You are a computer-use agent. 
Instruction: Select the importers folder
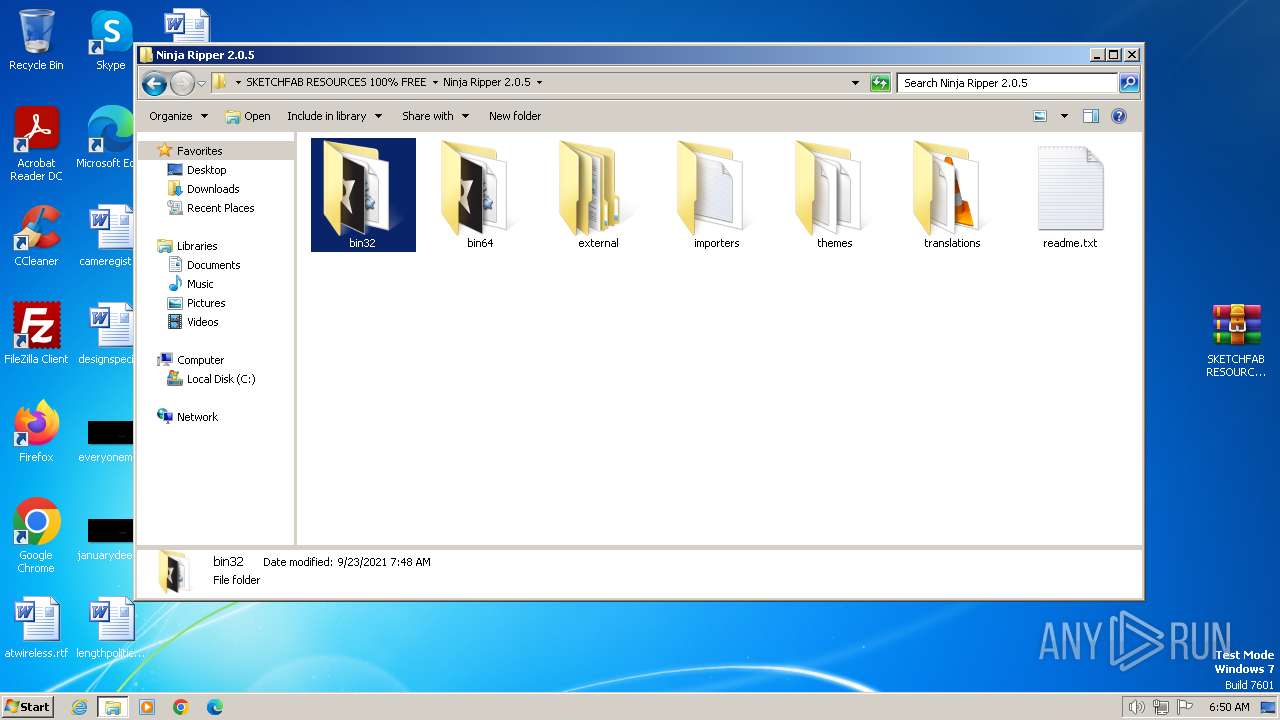(716, 195)
